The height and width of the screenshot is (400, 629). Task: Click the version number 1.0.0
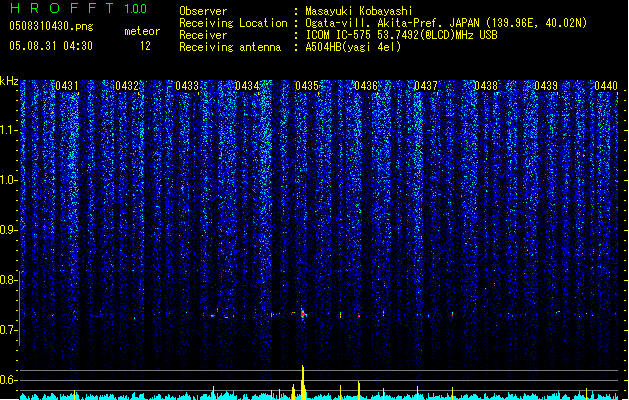[x=135, y=9]
